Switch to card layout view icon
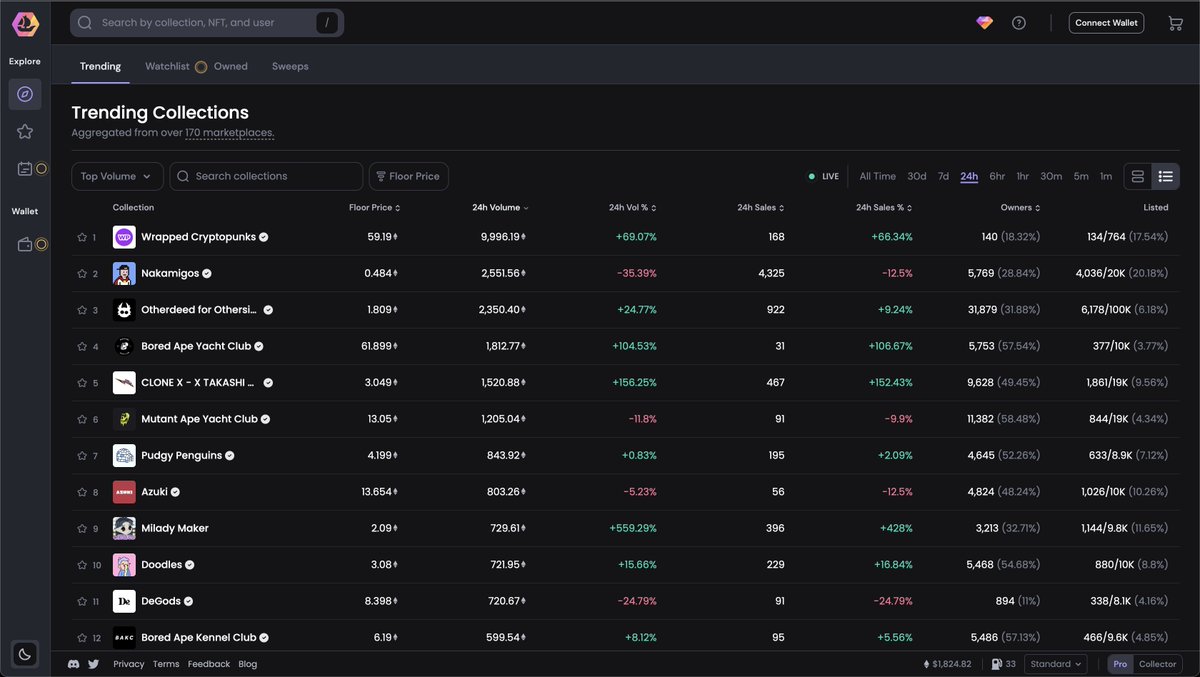This screenshot has width=1200, height=677. coord(1138,176)
